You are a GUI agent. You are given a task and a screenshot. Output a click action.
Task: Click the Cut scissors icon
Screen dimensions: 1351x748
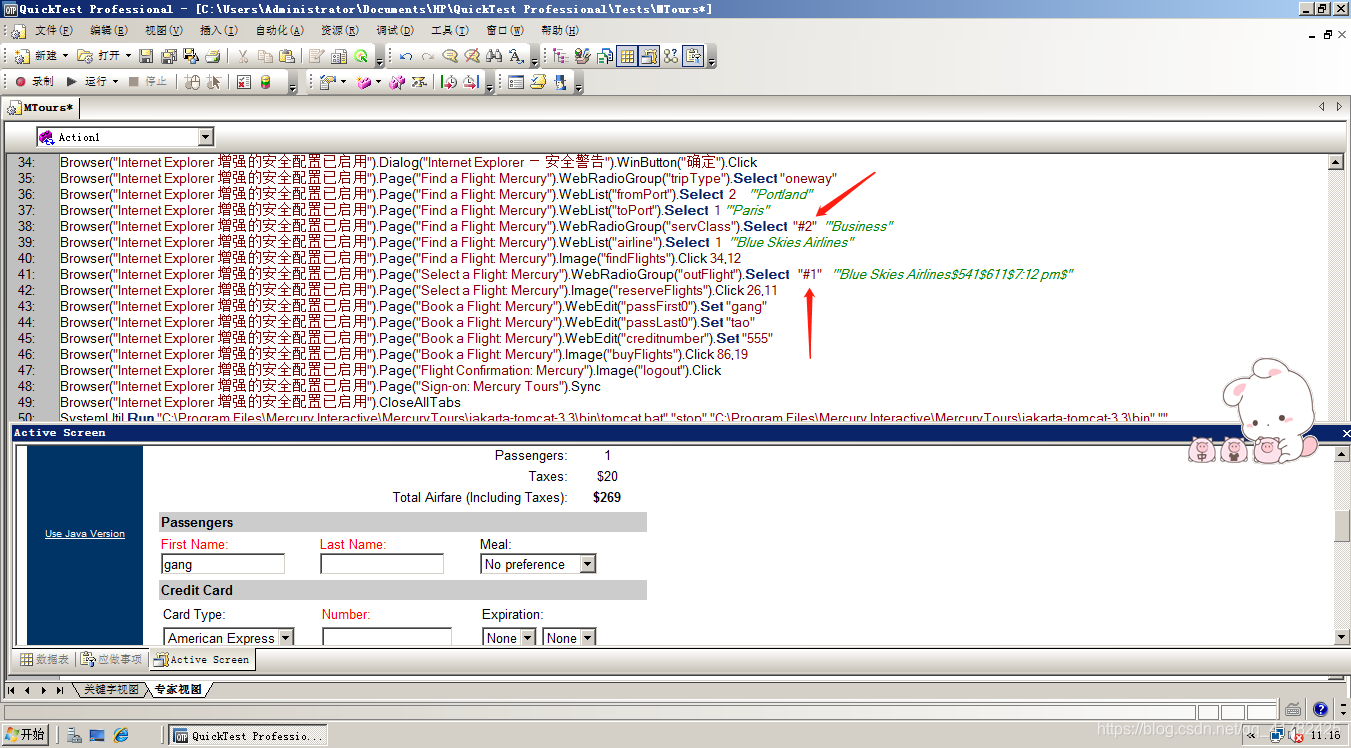coord(242,56)
